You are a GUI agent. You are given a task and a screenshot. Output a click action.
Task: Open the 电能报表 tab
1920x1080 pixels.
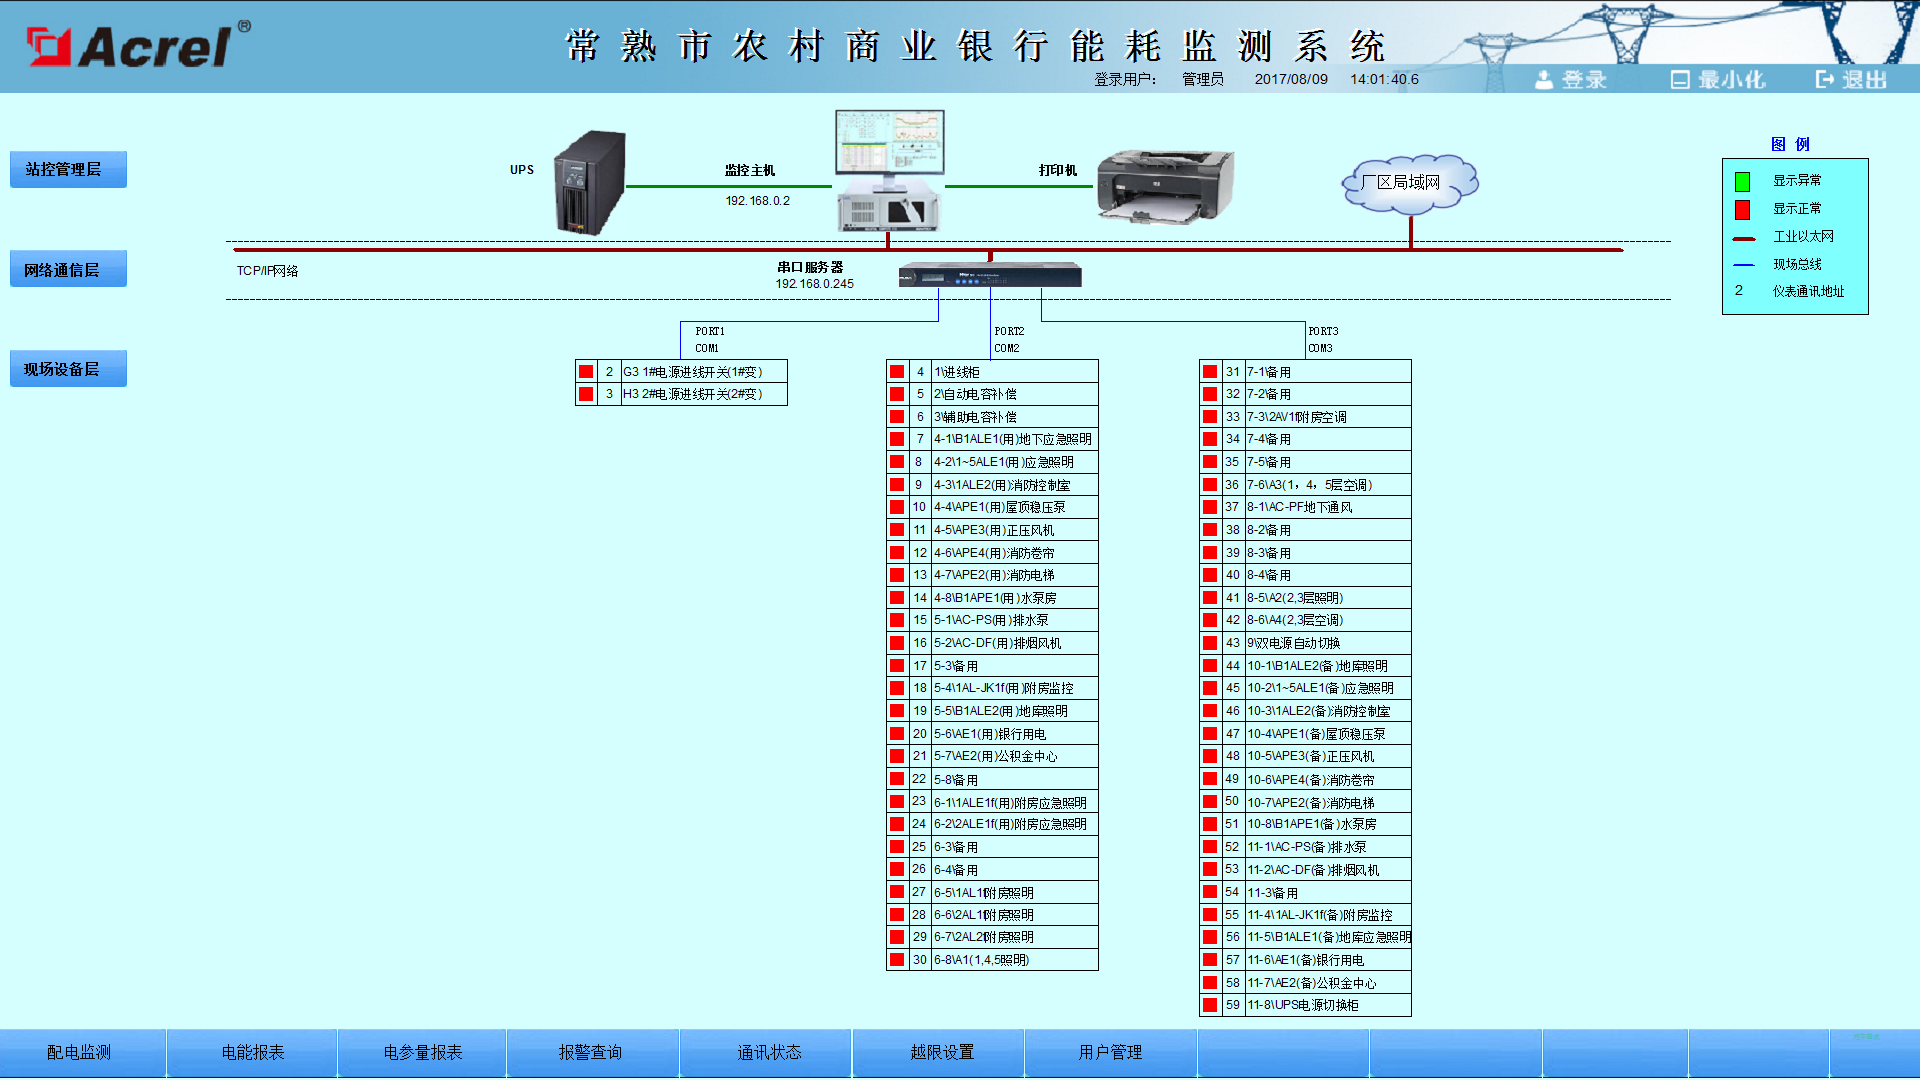(253, 1052)
